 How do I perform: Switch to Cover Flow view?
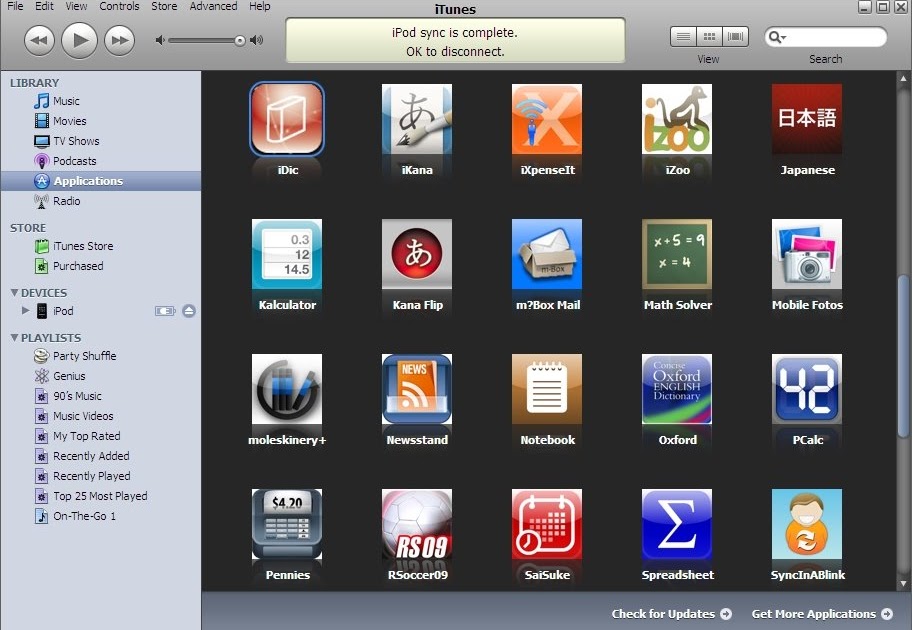(x=735, y=37)
